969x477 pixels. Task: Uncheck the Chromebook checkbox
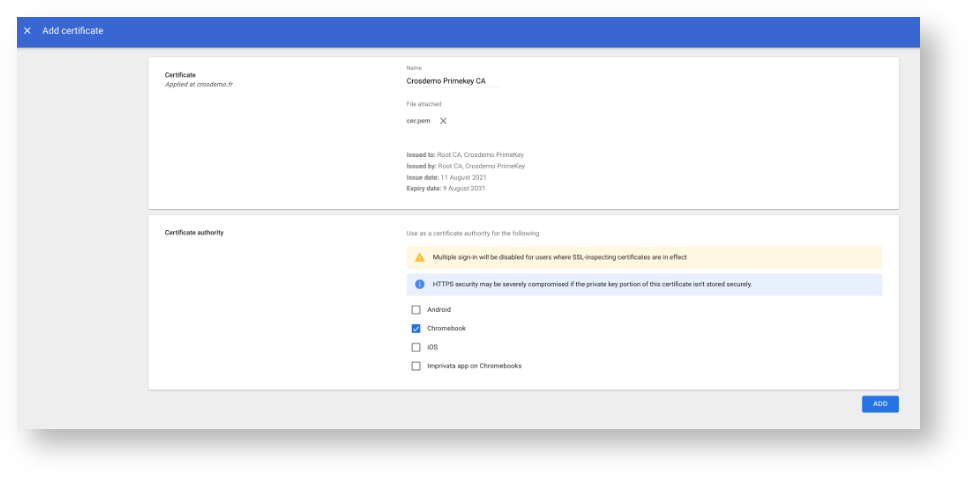pos(416,328)
